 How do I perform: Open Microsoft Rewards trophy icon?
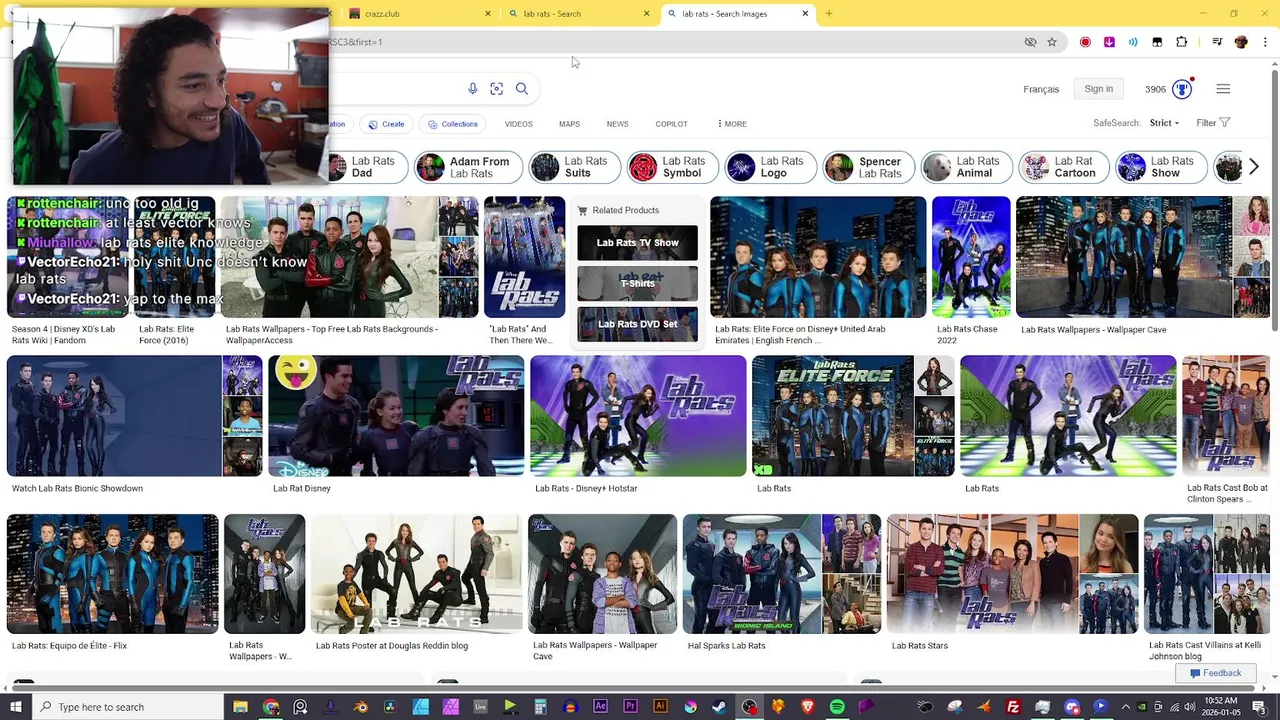click(1182, 89)
